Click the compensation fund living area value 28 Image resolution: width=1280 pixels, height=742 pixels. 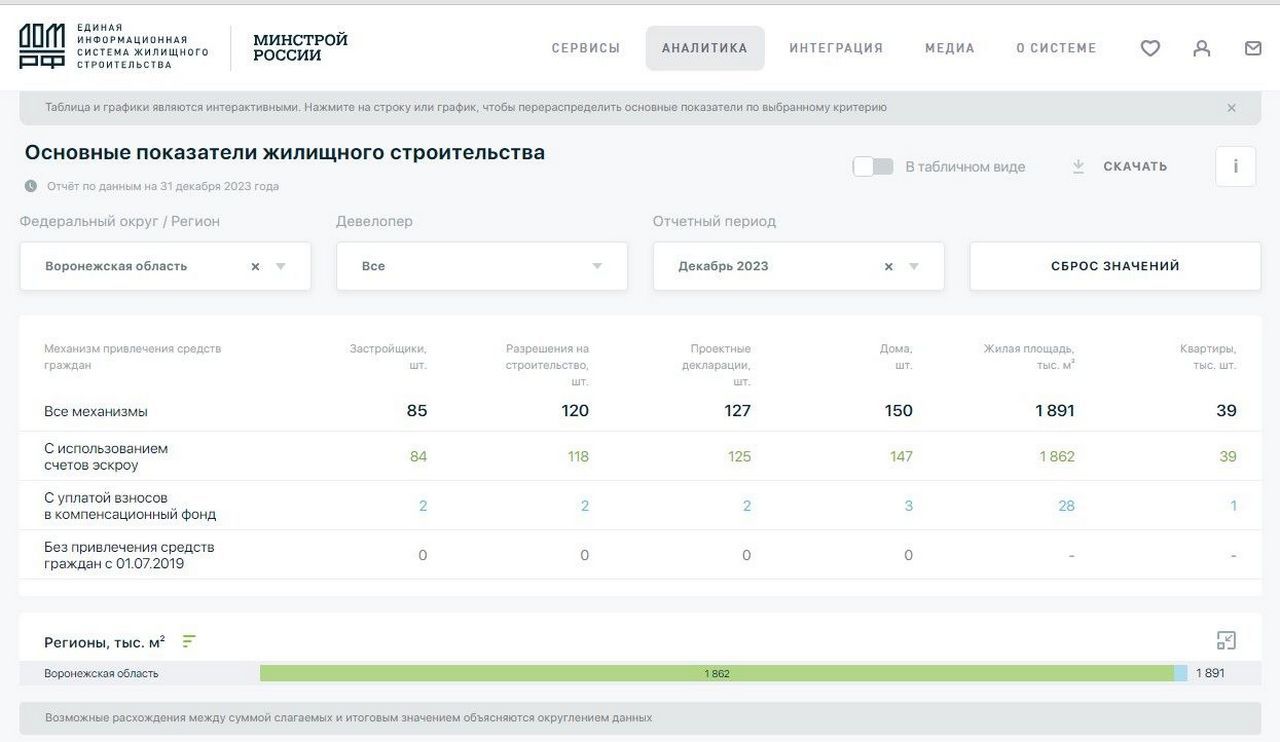1066,506
